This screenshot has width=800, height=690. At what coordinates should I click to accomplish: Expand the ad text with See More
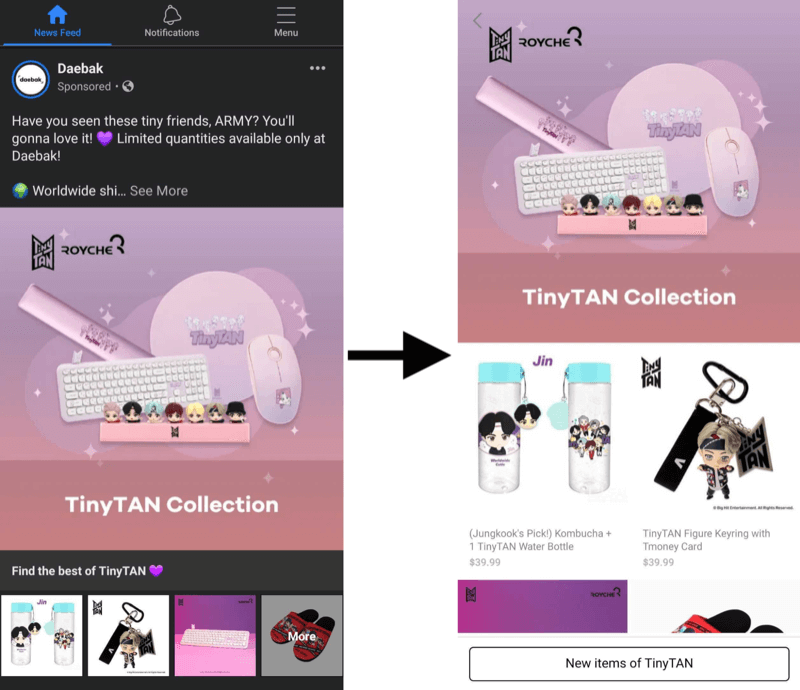point(159,191)
